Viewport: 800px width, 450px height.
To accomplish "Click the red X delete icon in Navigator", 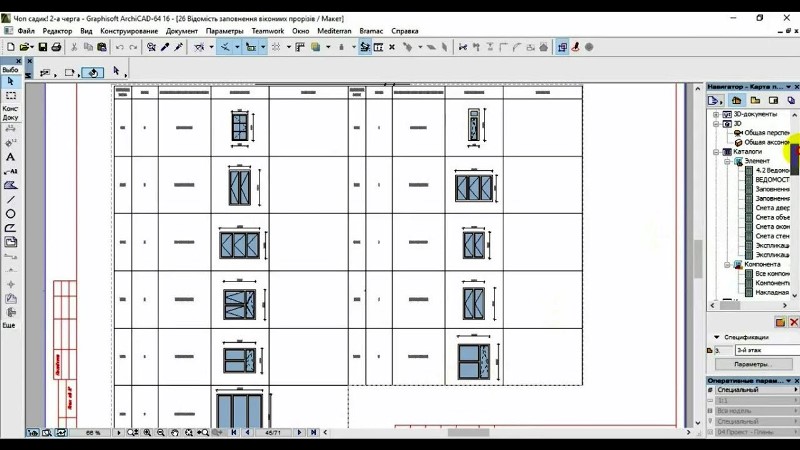I will [794, 322].
